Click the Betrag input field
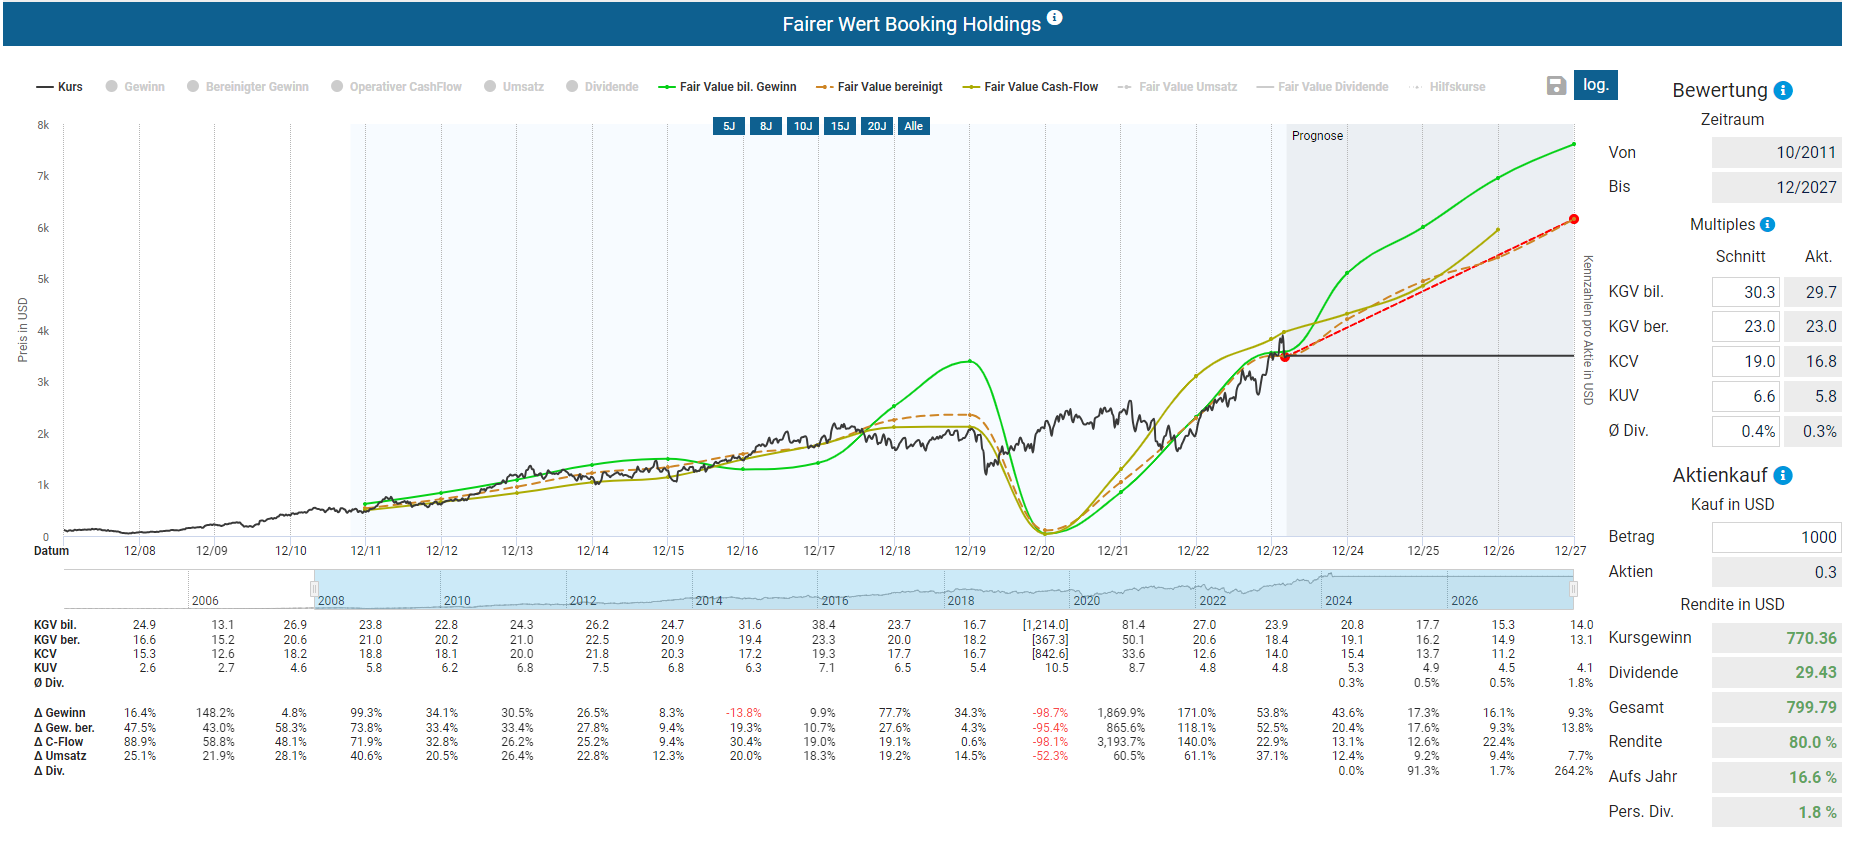 1776,537
